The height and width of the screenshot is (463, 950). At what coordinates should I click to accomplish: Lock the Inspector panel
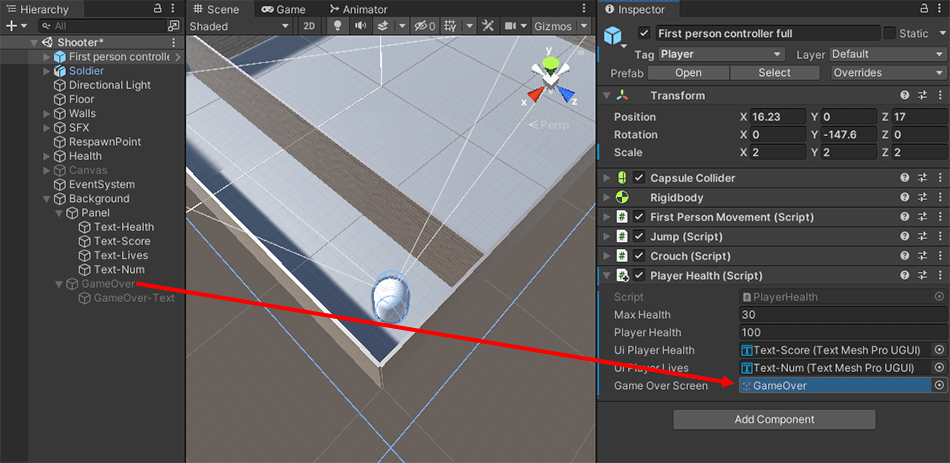(917, 9)
